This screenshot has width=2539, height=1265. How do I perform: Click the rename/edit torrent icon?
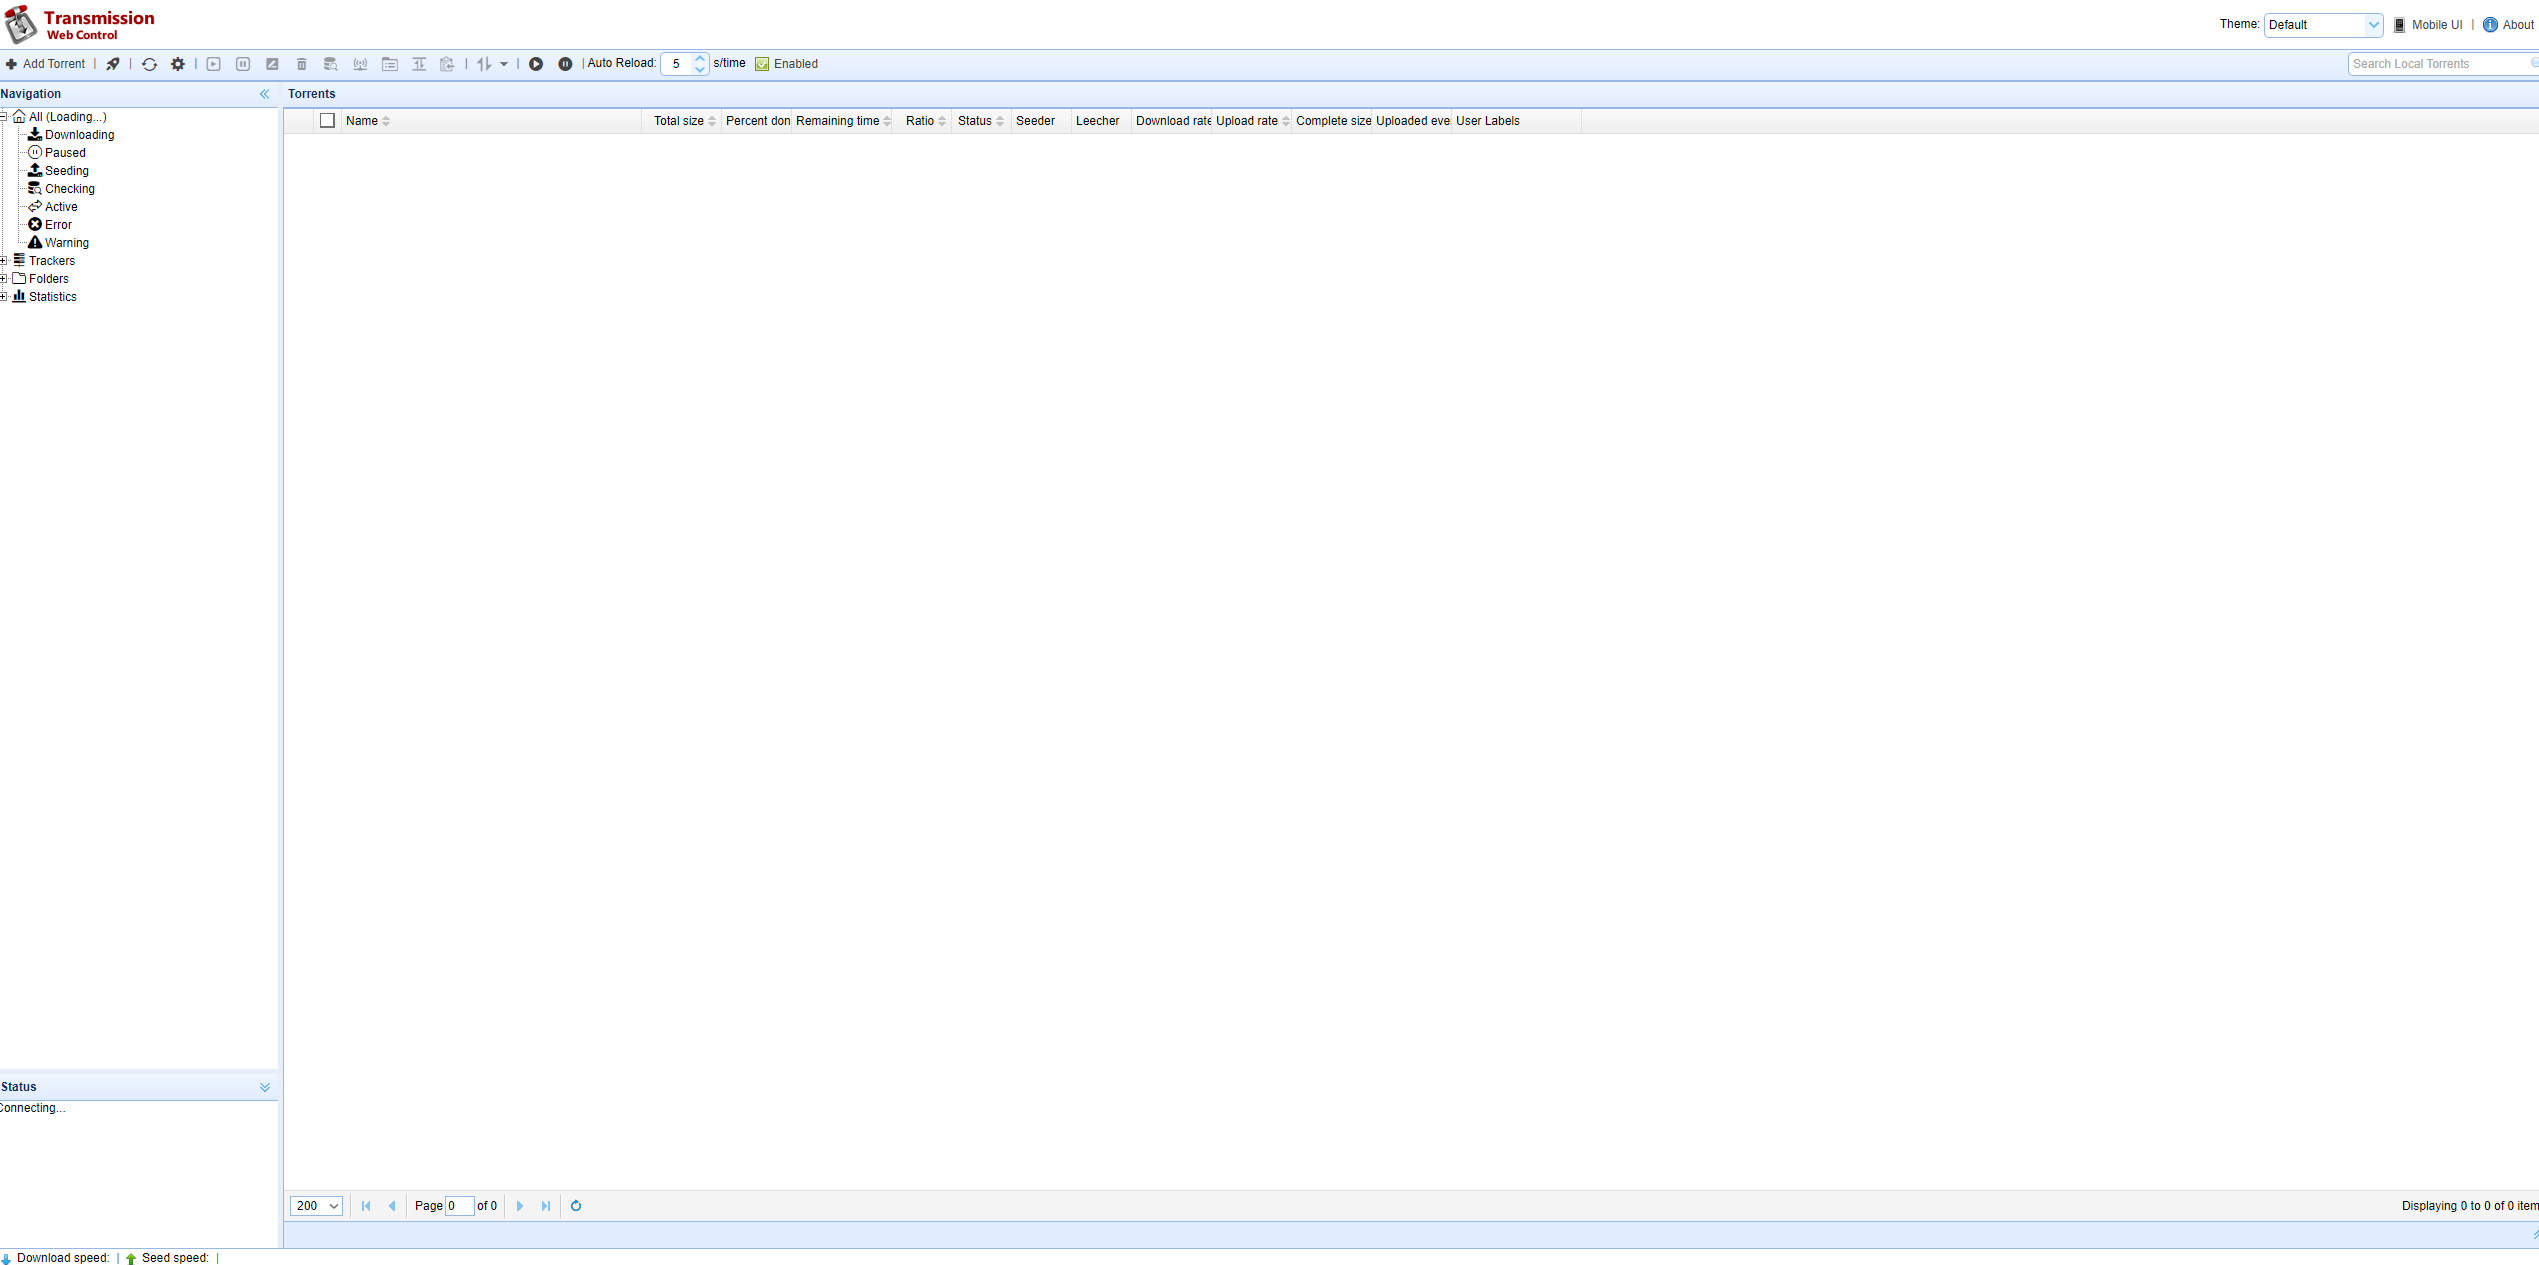tap(272, 64)
